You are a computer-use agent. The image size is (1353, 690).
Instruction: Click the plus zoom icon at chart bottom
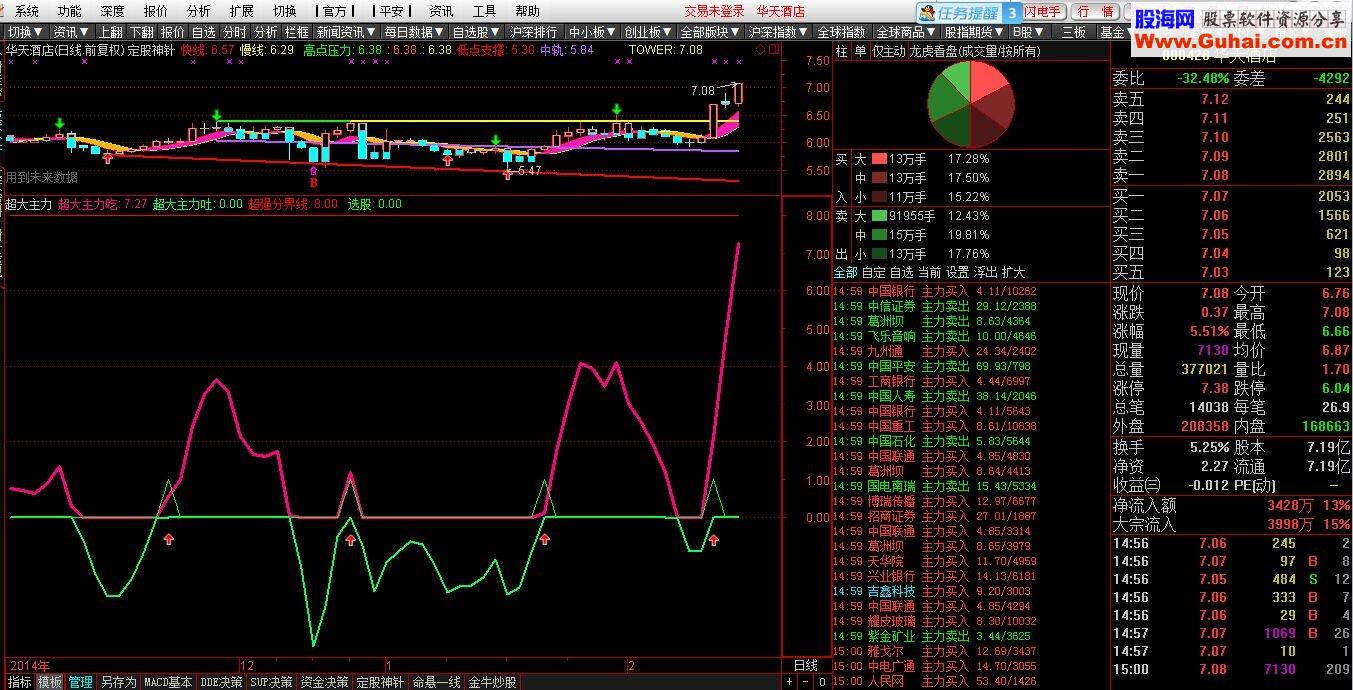point(790,682)
